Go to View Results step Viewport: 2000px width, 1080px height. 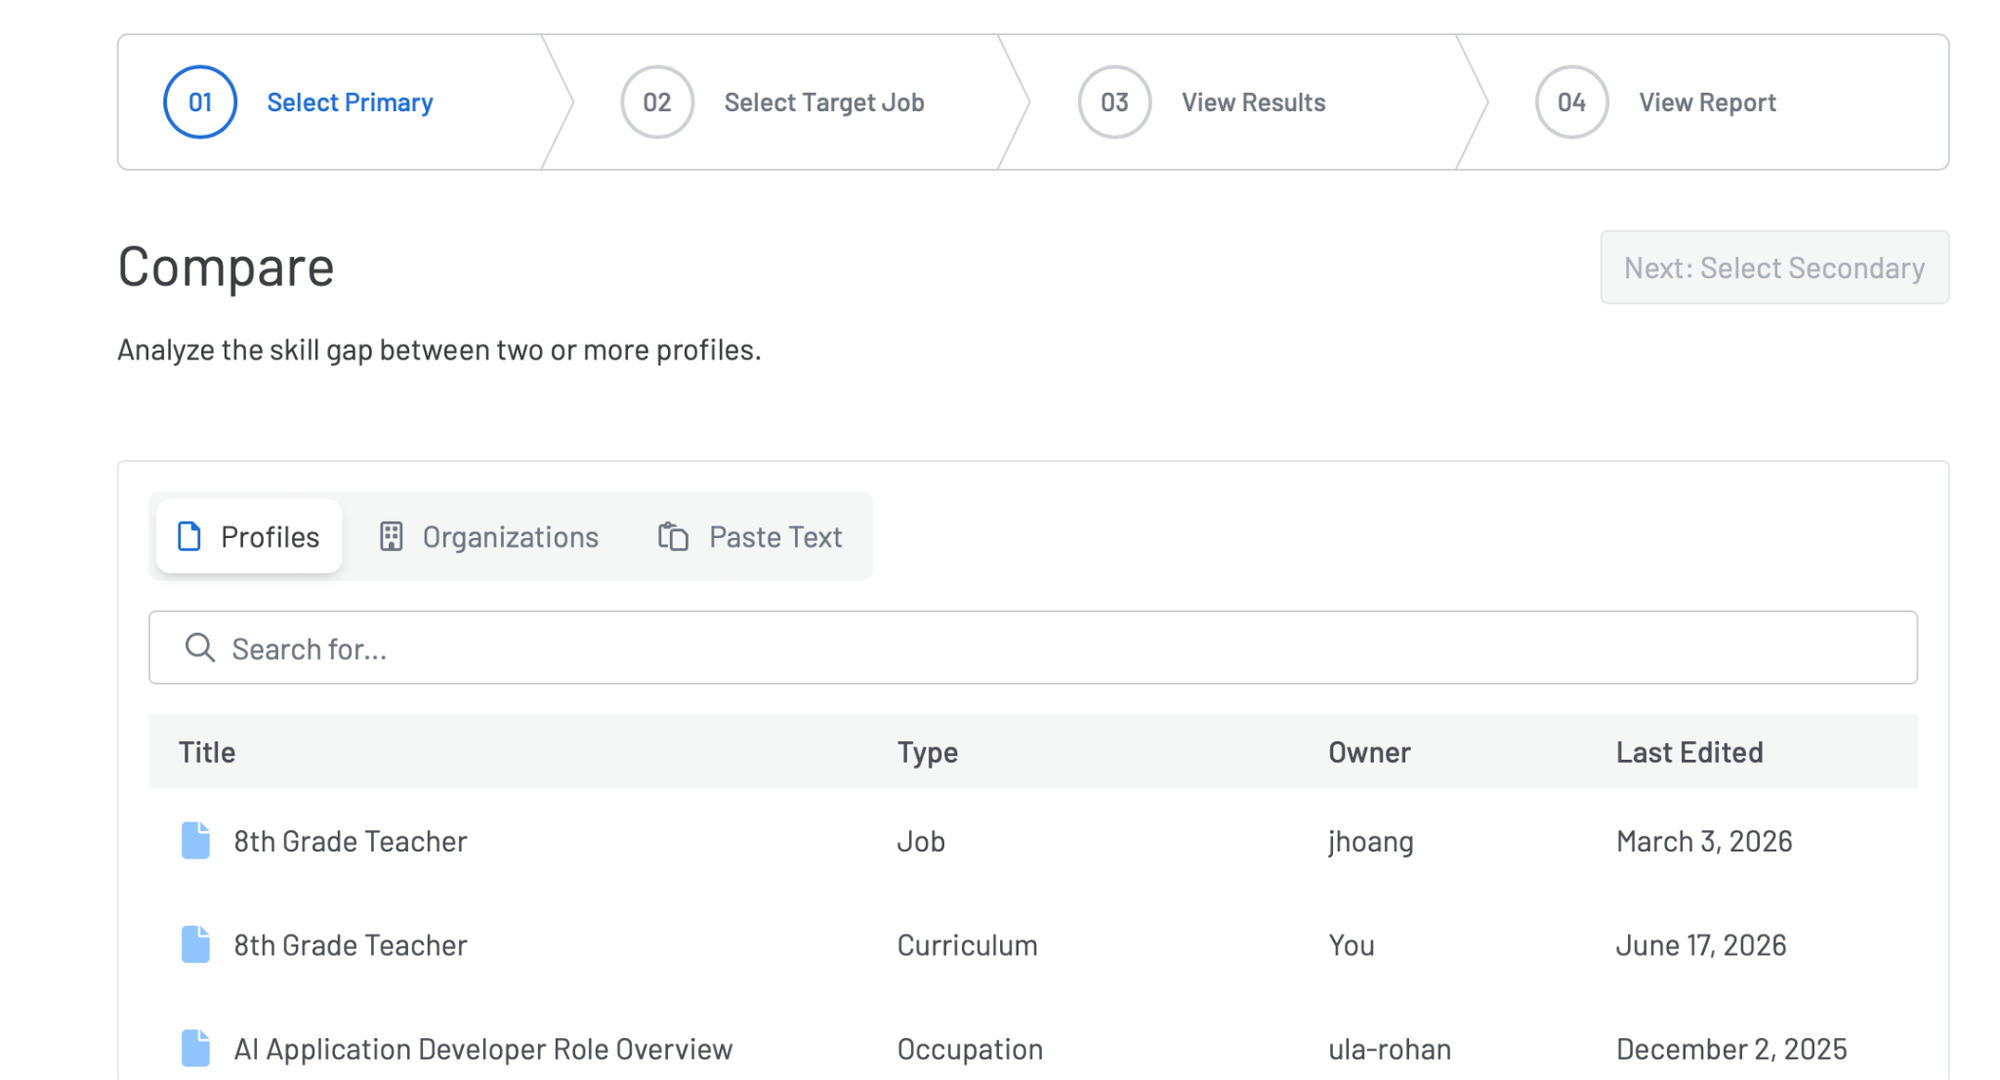coord(1253,102)
